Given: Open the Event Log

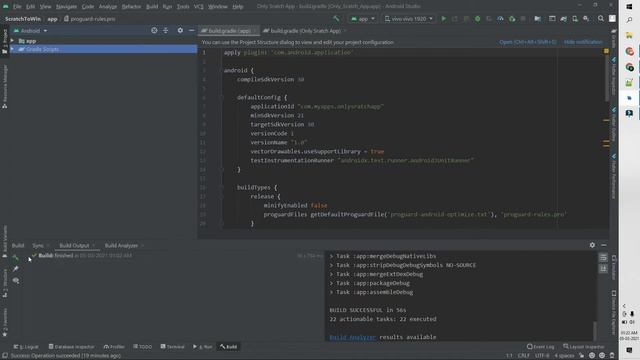Looking at the screenshot, I should [540, 347].
